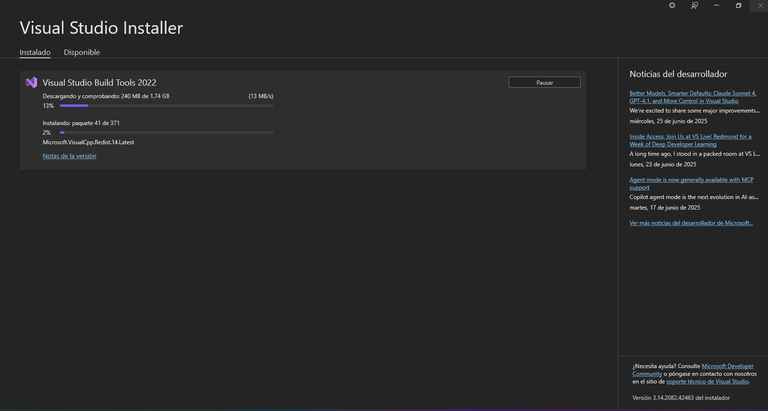The width and height of the screenshot is (768, 411).
Task: Open Ver más noticias del desarrollador link
Action: tap(691, 223)
